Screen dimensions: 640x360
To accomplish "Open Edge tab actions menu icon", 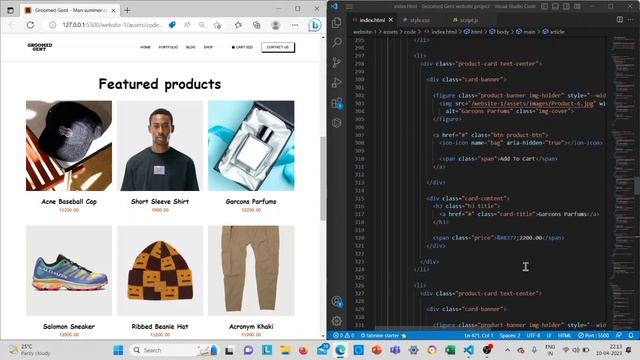I will tap(11, 10).
